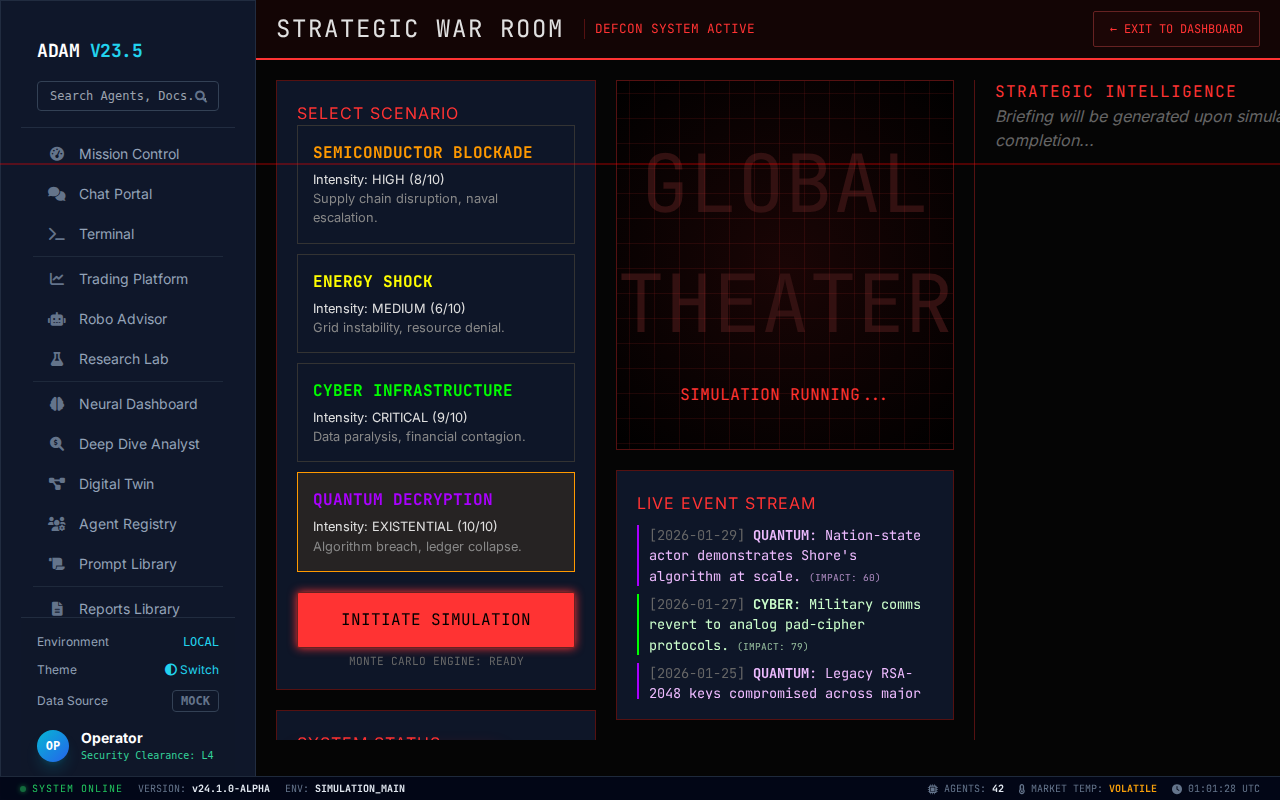This screenshot has height=800, width=1280.
Task: Focus the Search Agents, Docs field
Action: coord(120,96)
